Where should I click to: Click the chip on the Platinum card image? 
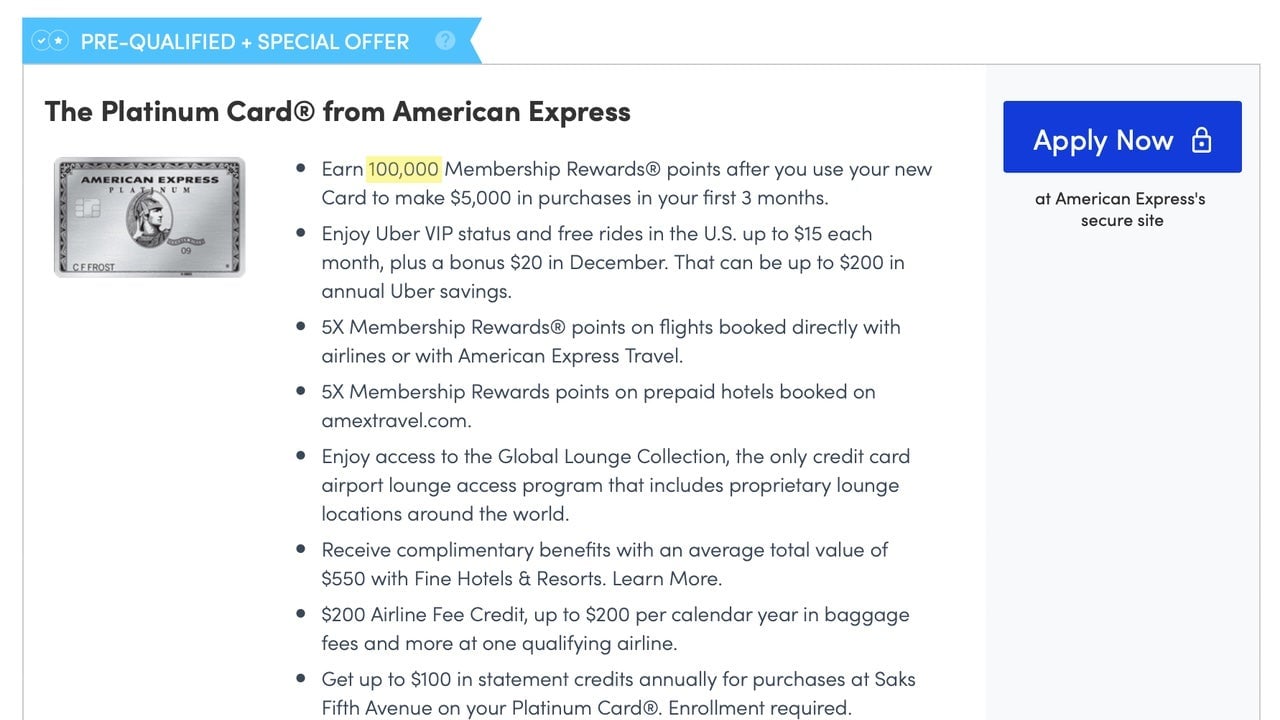(87, 210)
